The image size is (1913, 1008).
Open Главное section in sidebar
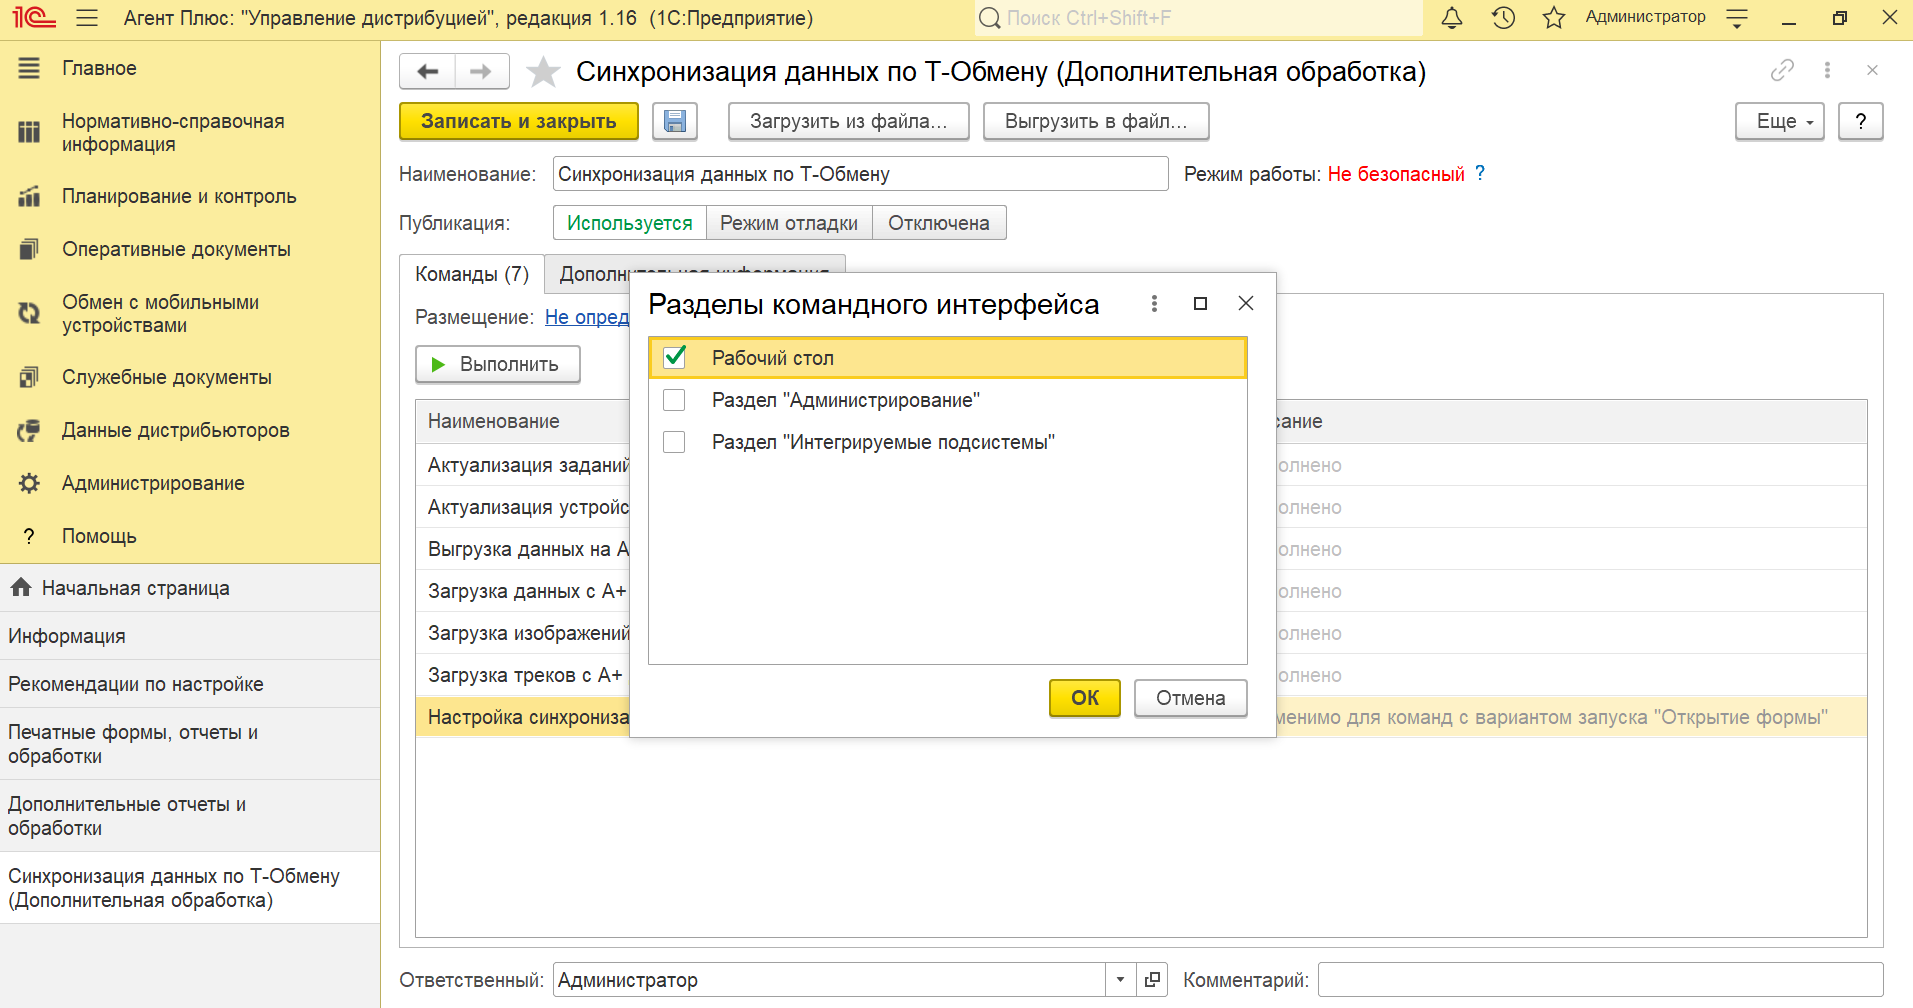(99, 68)
